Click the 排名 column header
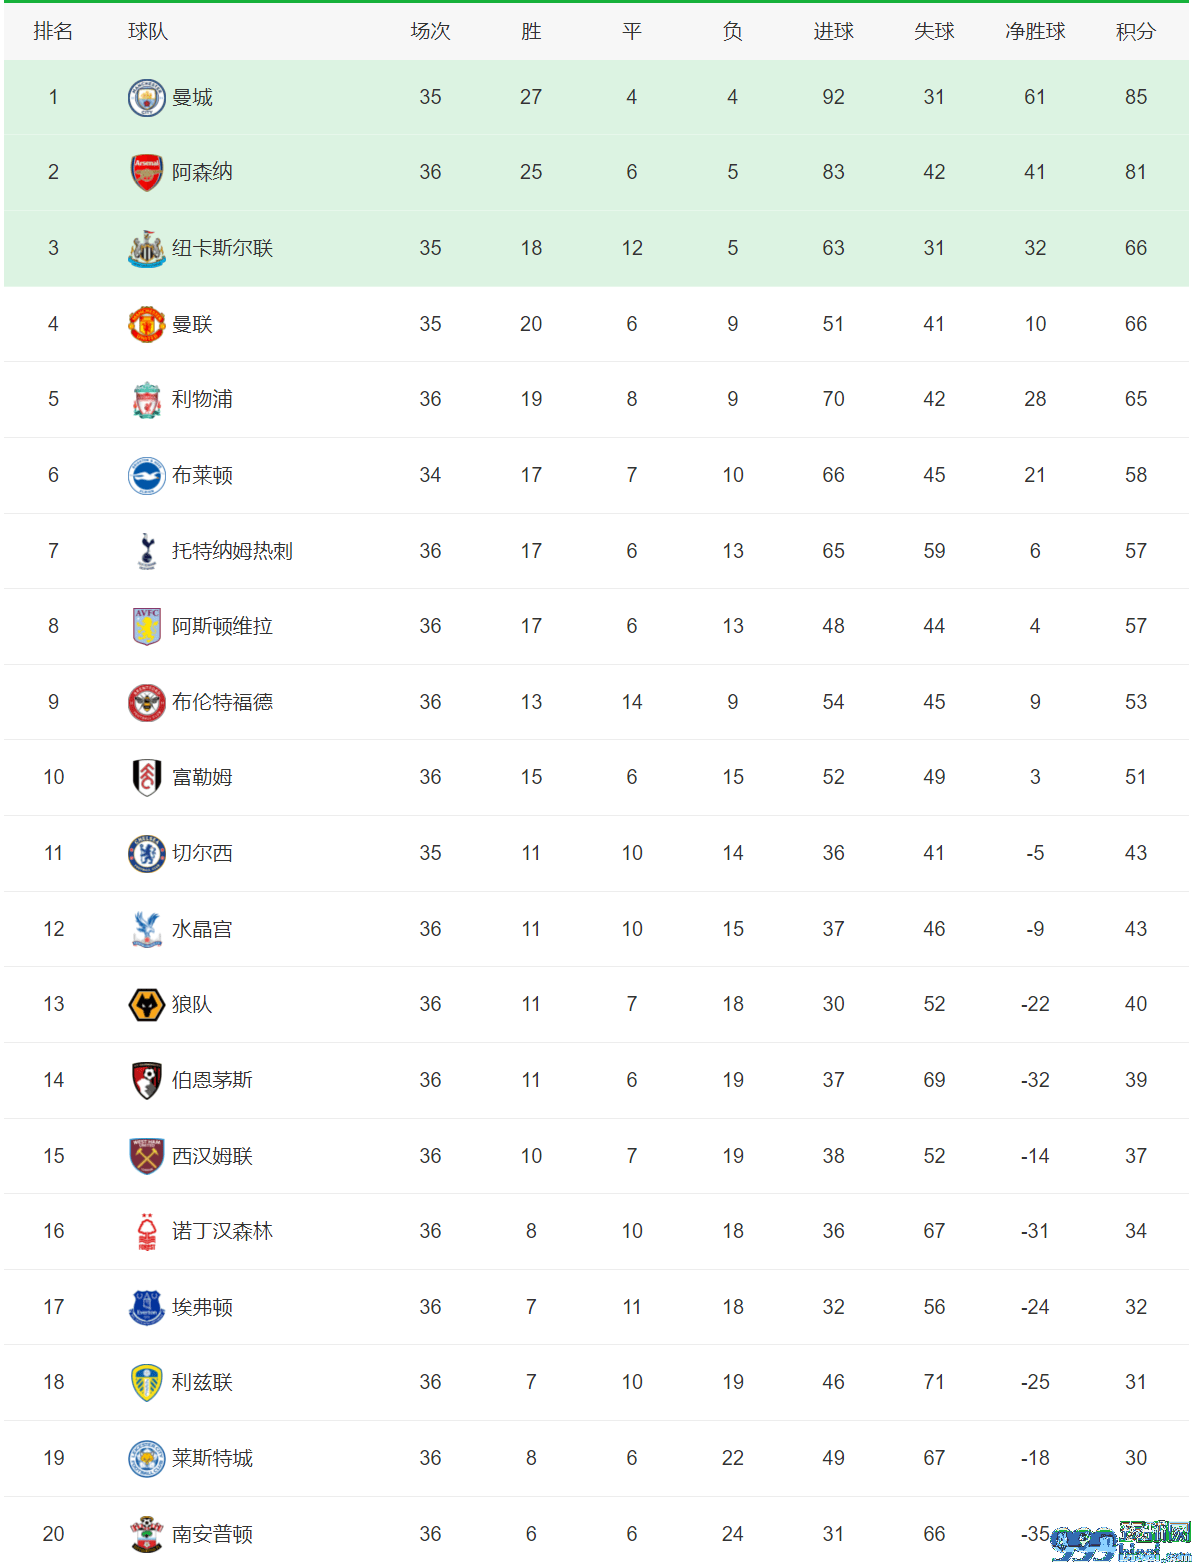Screen dimensions: 1192x1563 click(53, 32)
